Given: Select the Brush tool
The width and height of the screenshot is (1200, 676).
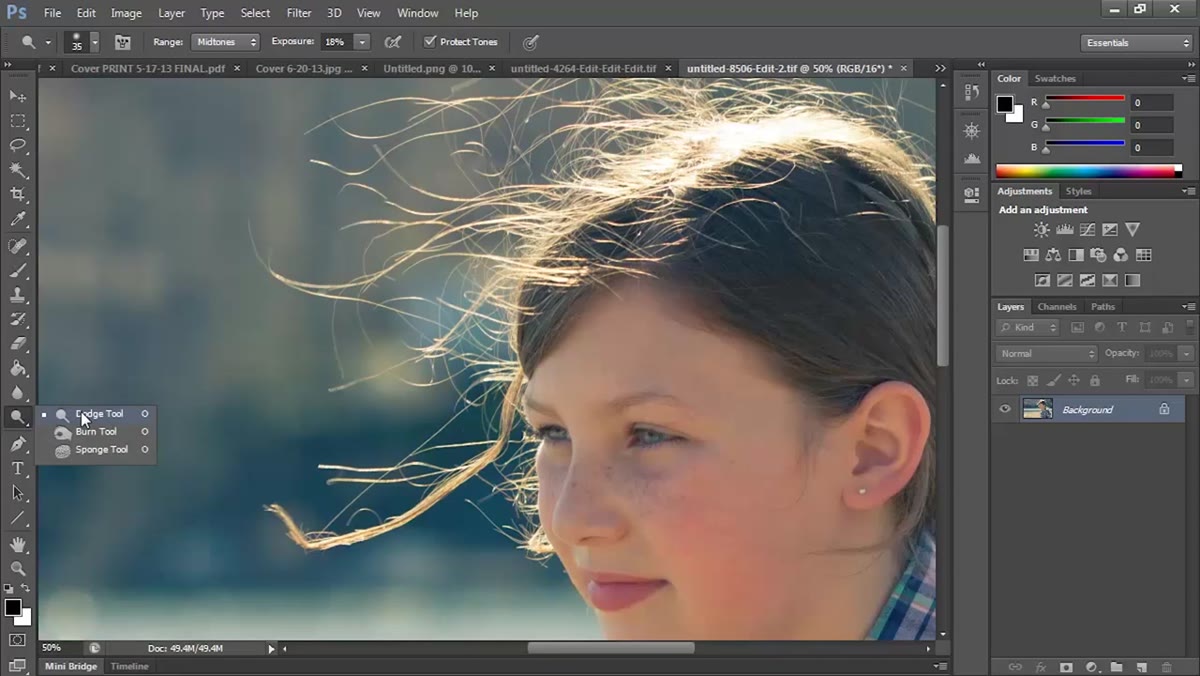Looking at the screenshot, I should [18, 271].
